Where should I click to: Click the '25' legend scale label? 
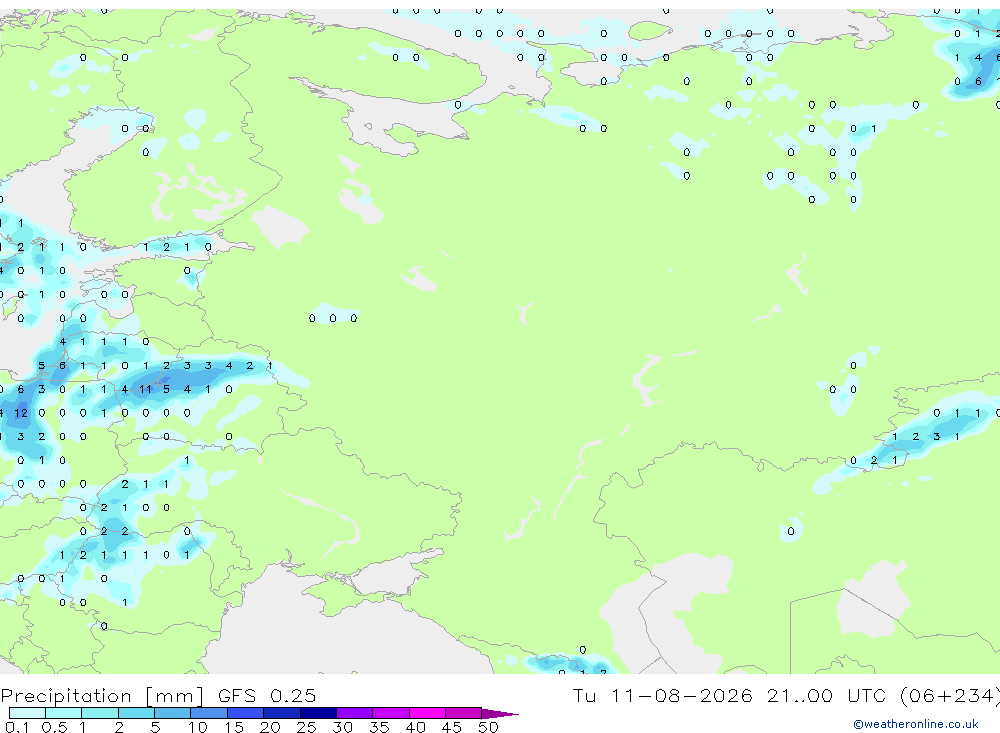307,727
